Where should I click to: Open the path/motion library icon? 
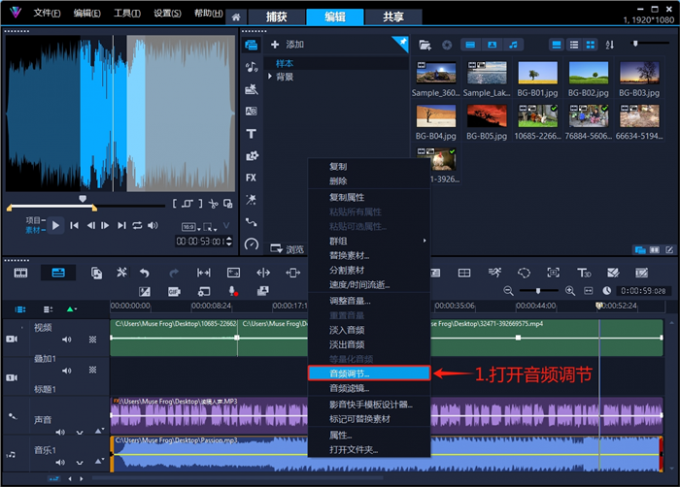[251, 222]
